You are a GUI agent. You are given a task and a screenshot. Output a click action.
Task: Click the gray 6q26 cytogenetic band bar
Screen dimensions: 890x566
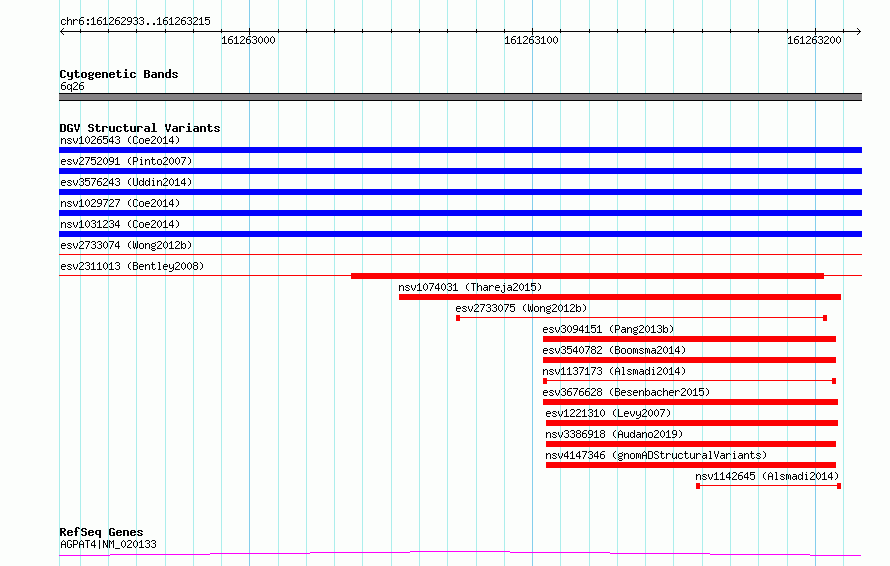[460, 97]
